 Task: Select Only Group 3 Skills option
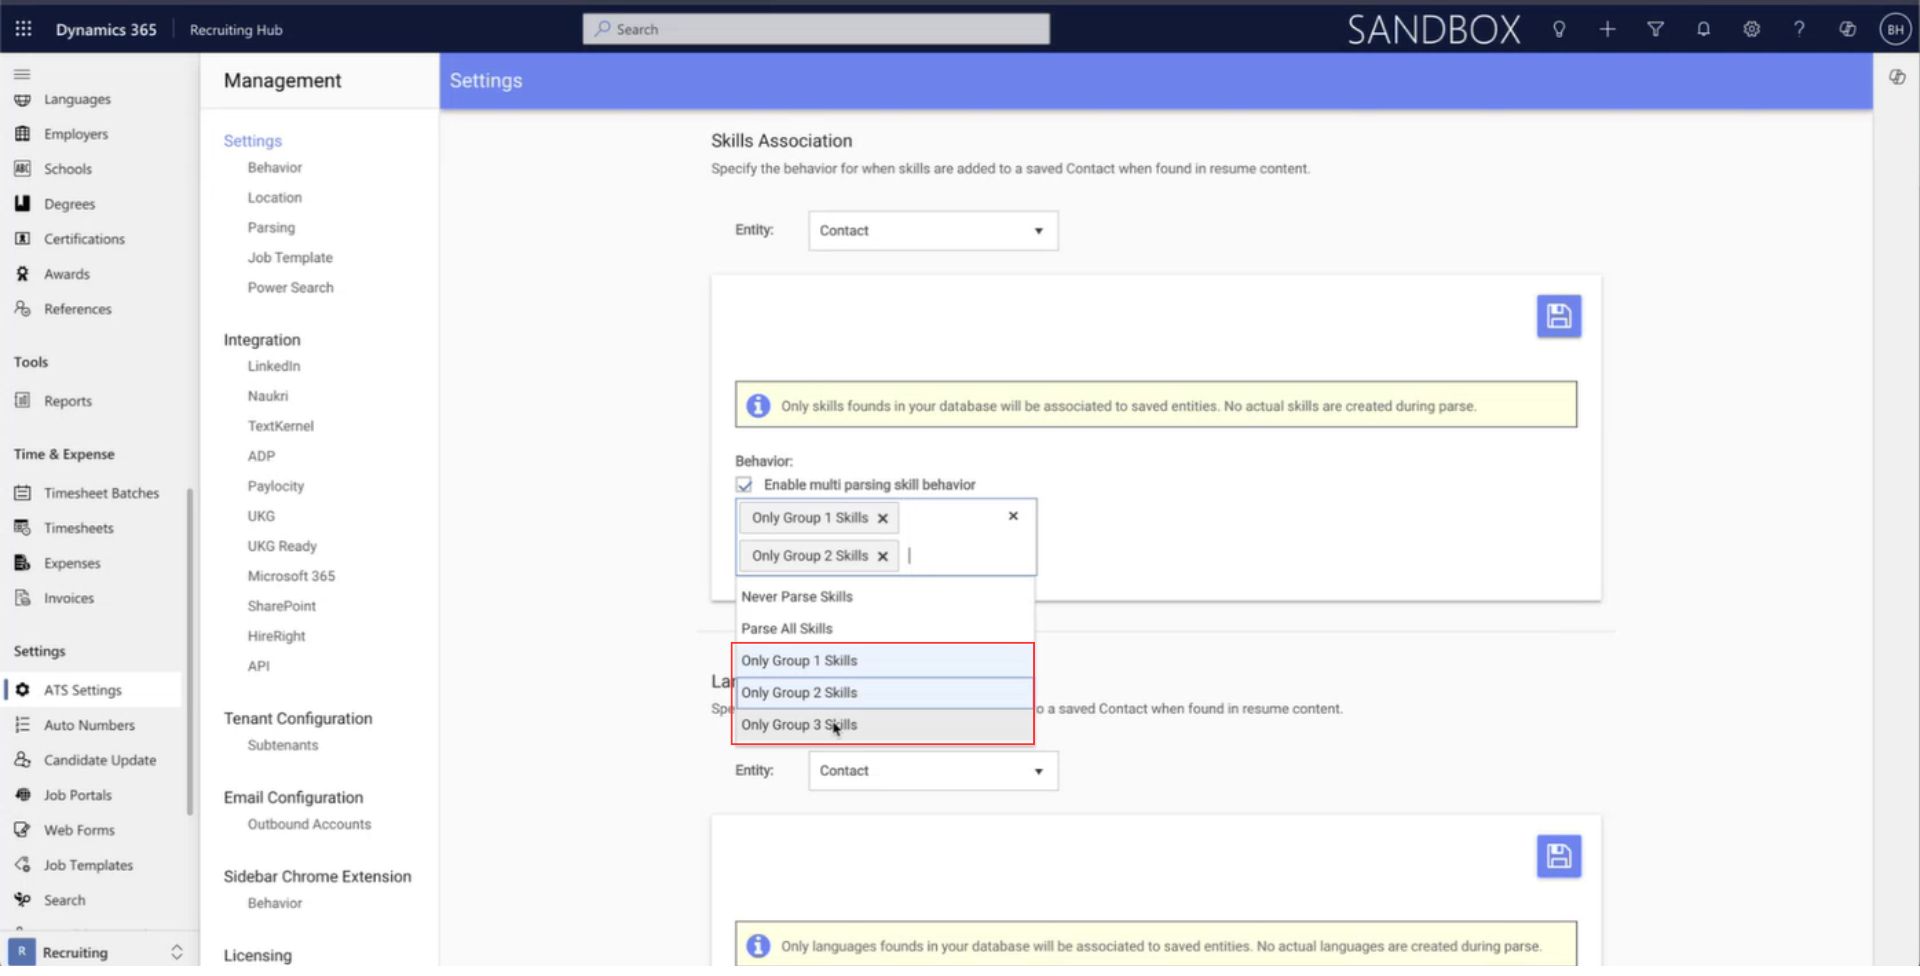(x=884, y=724)
